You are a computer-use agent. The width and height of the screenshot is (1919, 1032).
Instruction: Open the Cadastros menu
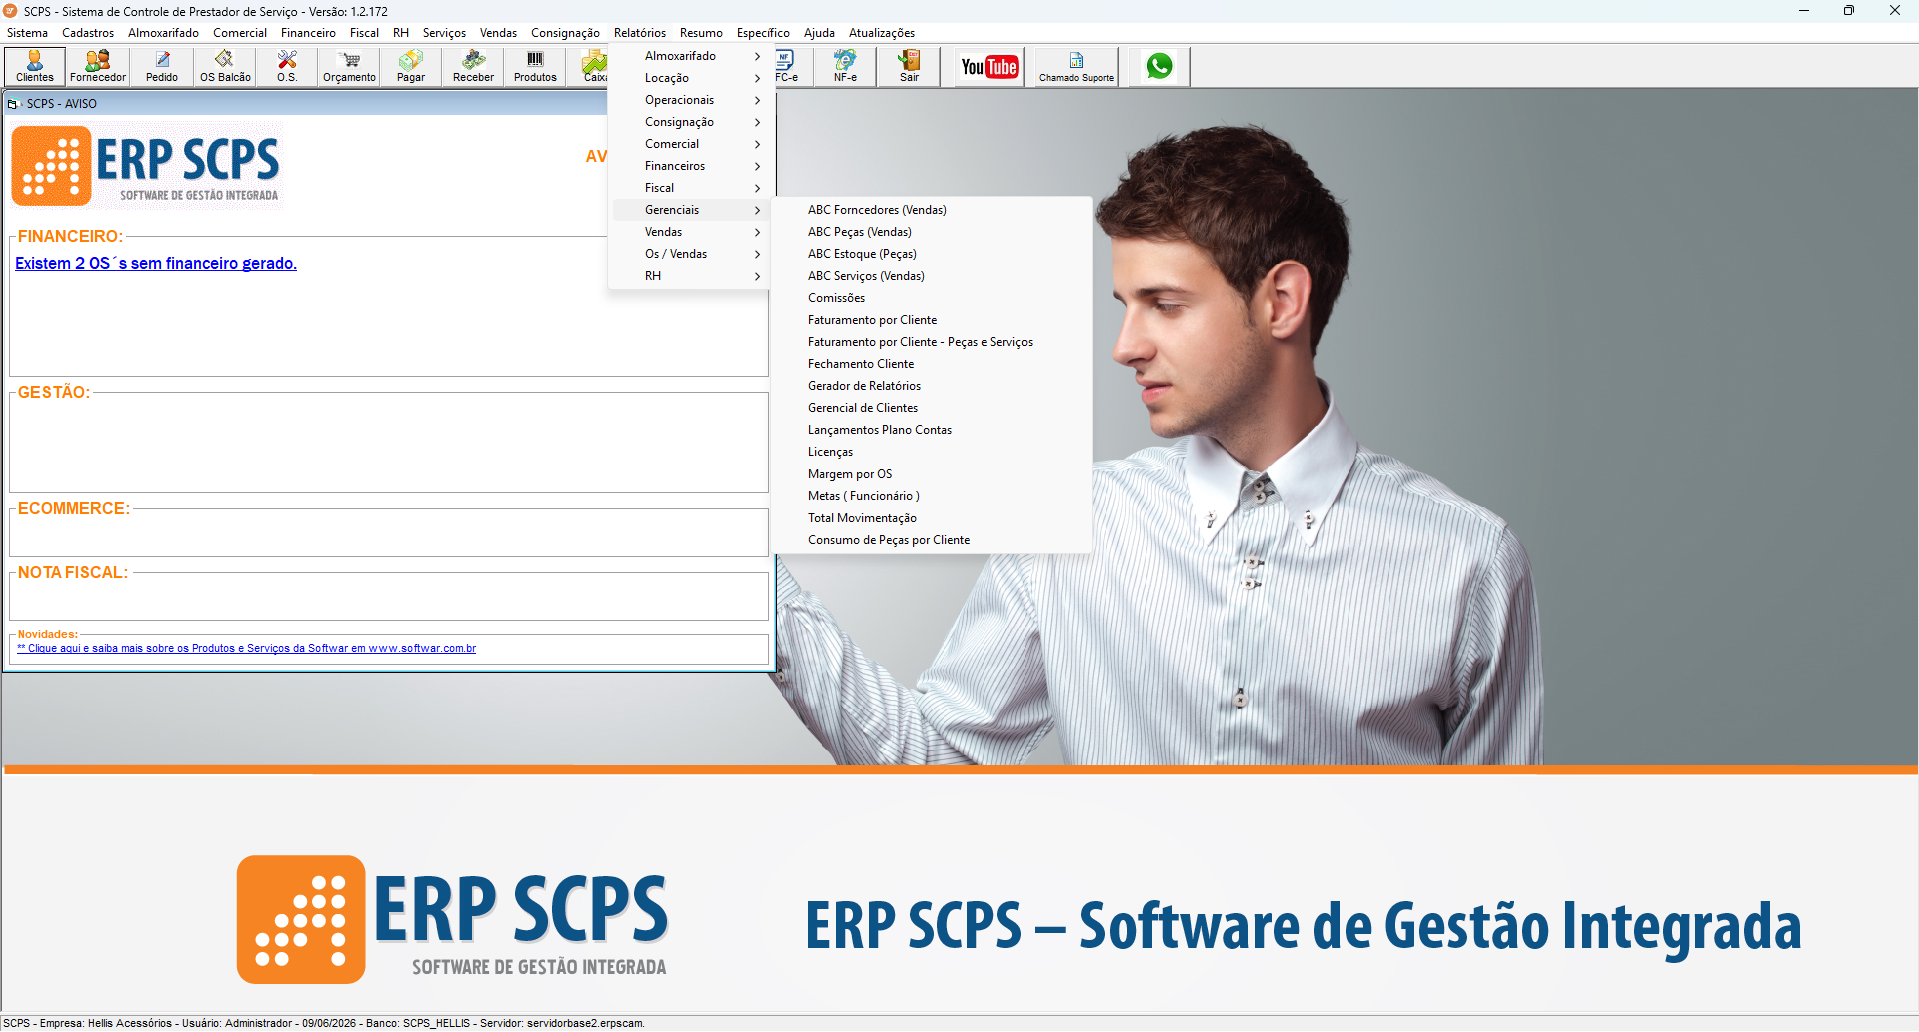88,33
